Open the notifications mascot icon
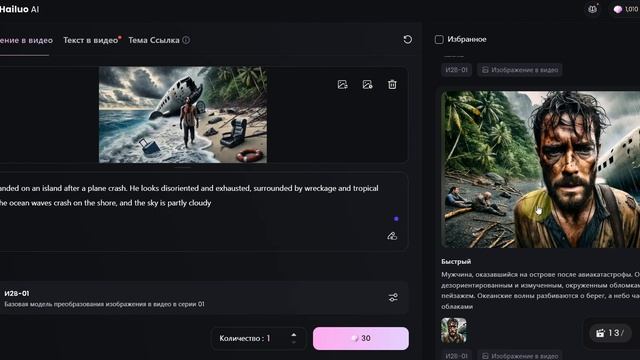Viewport: 640px width, 360px height. tap(592, 9)
